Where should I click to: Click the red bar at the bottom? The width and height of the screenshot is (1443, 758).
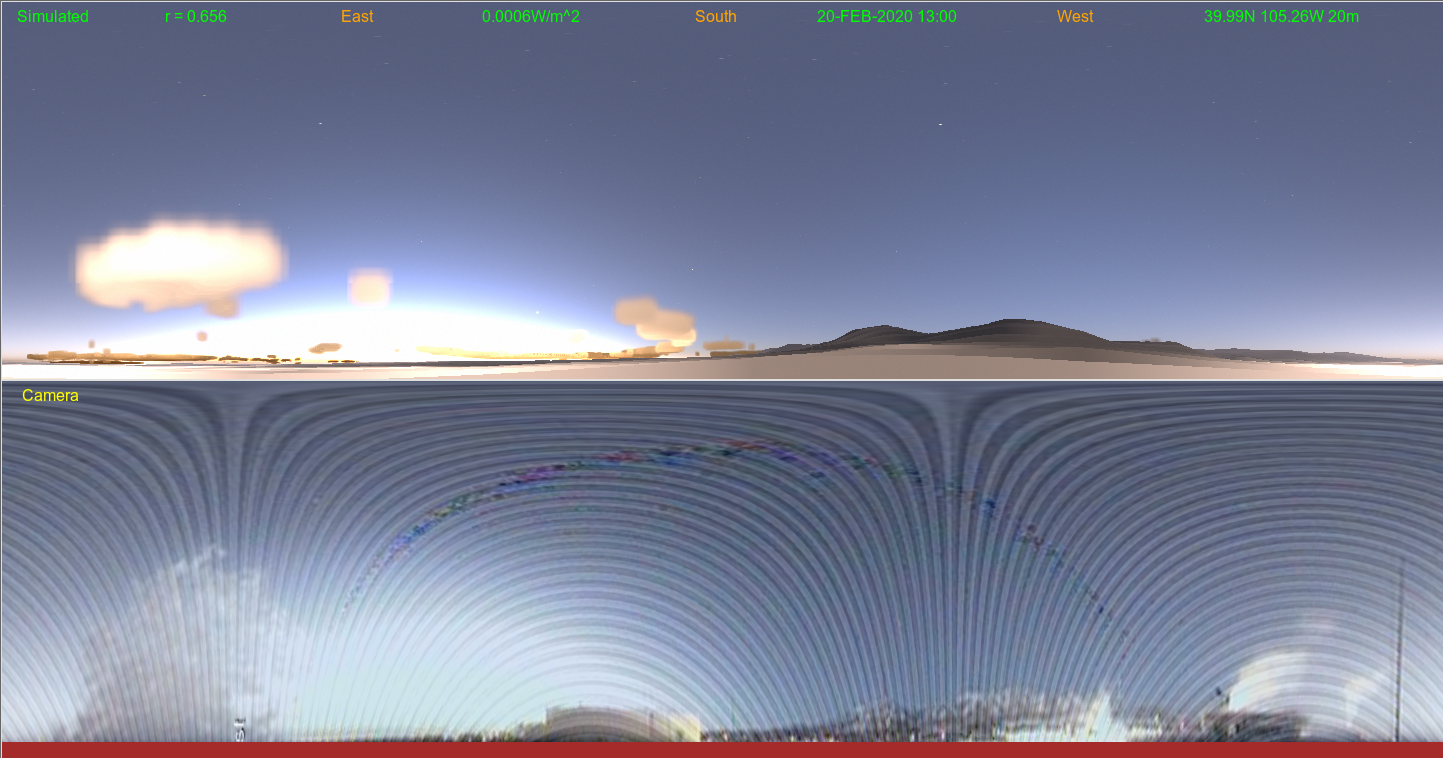721,749
